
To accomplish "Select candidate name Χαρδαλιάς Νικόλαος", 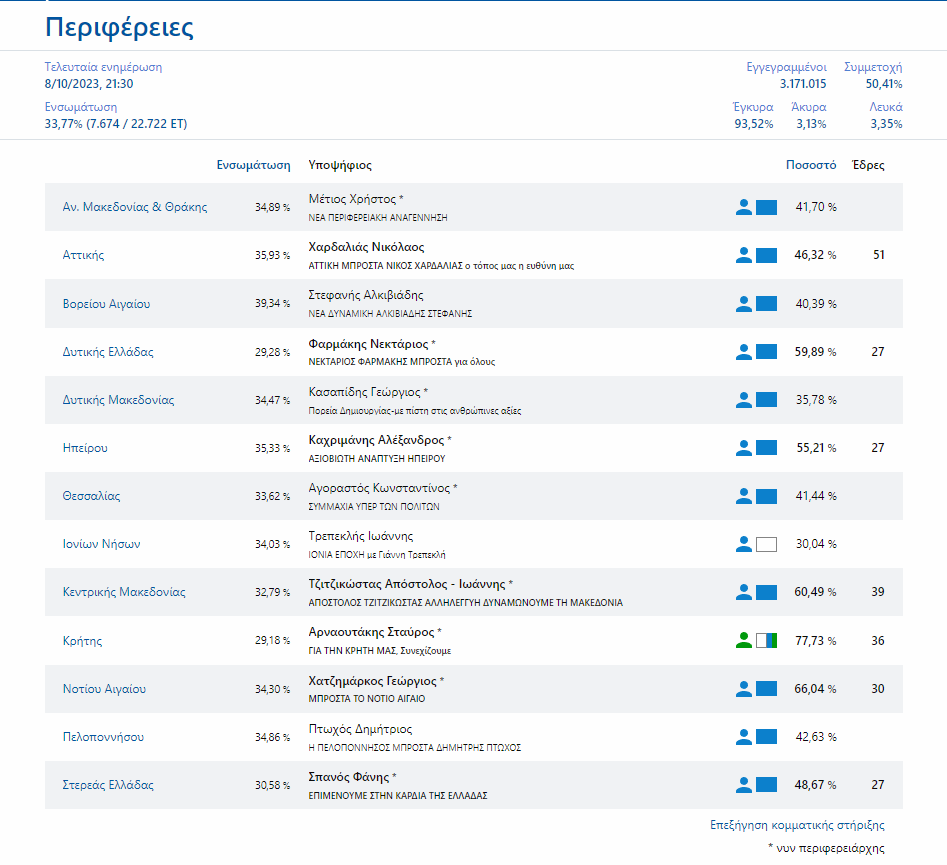I will [366, 247].
